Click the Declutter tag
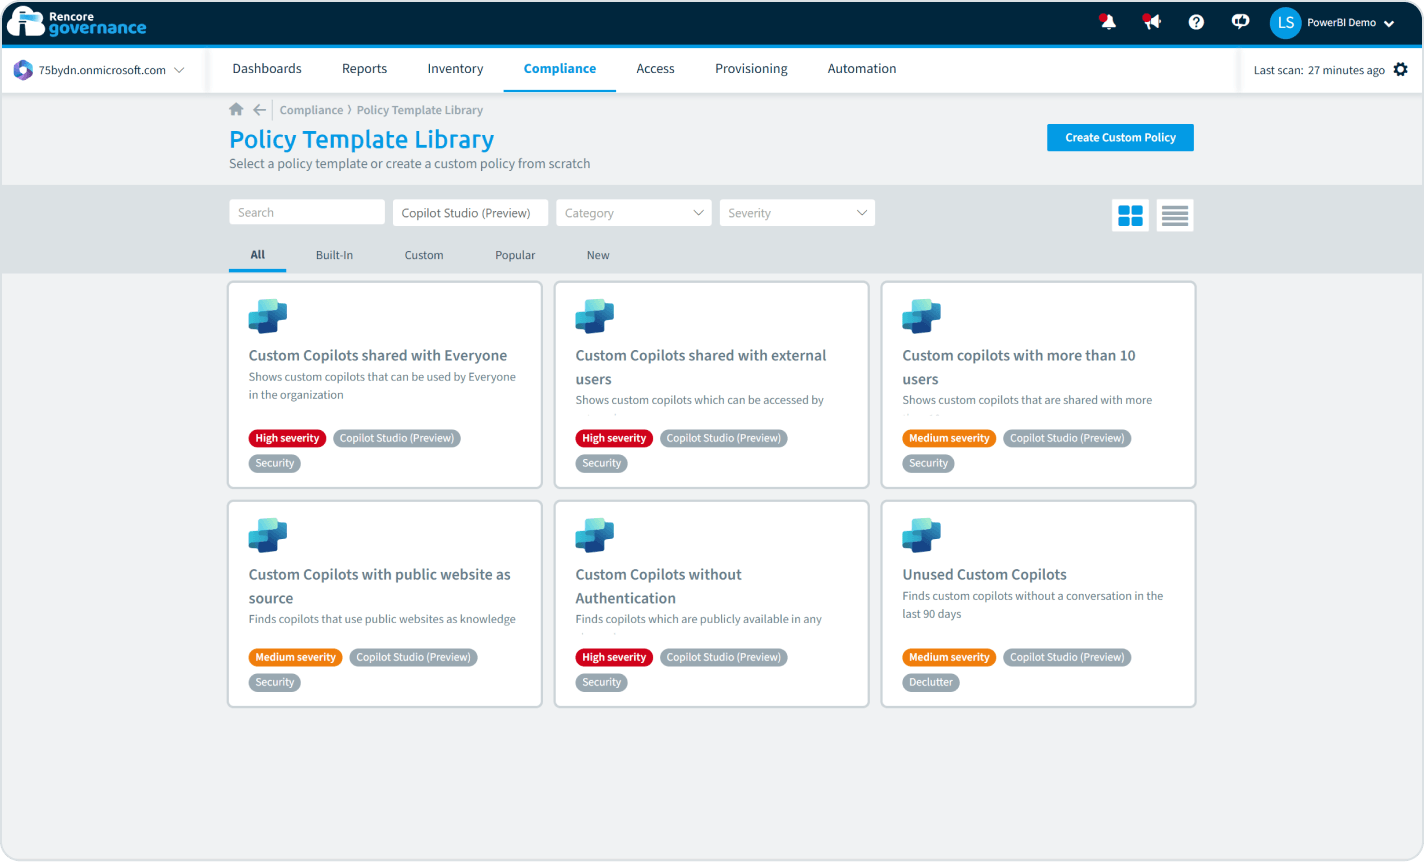The width and height of the screenshot is (1424, 862). tap(931, 682)
